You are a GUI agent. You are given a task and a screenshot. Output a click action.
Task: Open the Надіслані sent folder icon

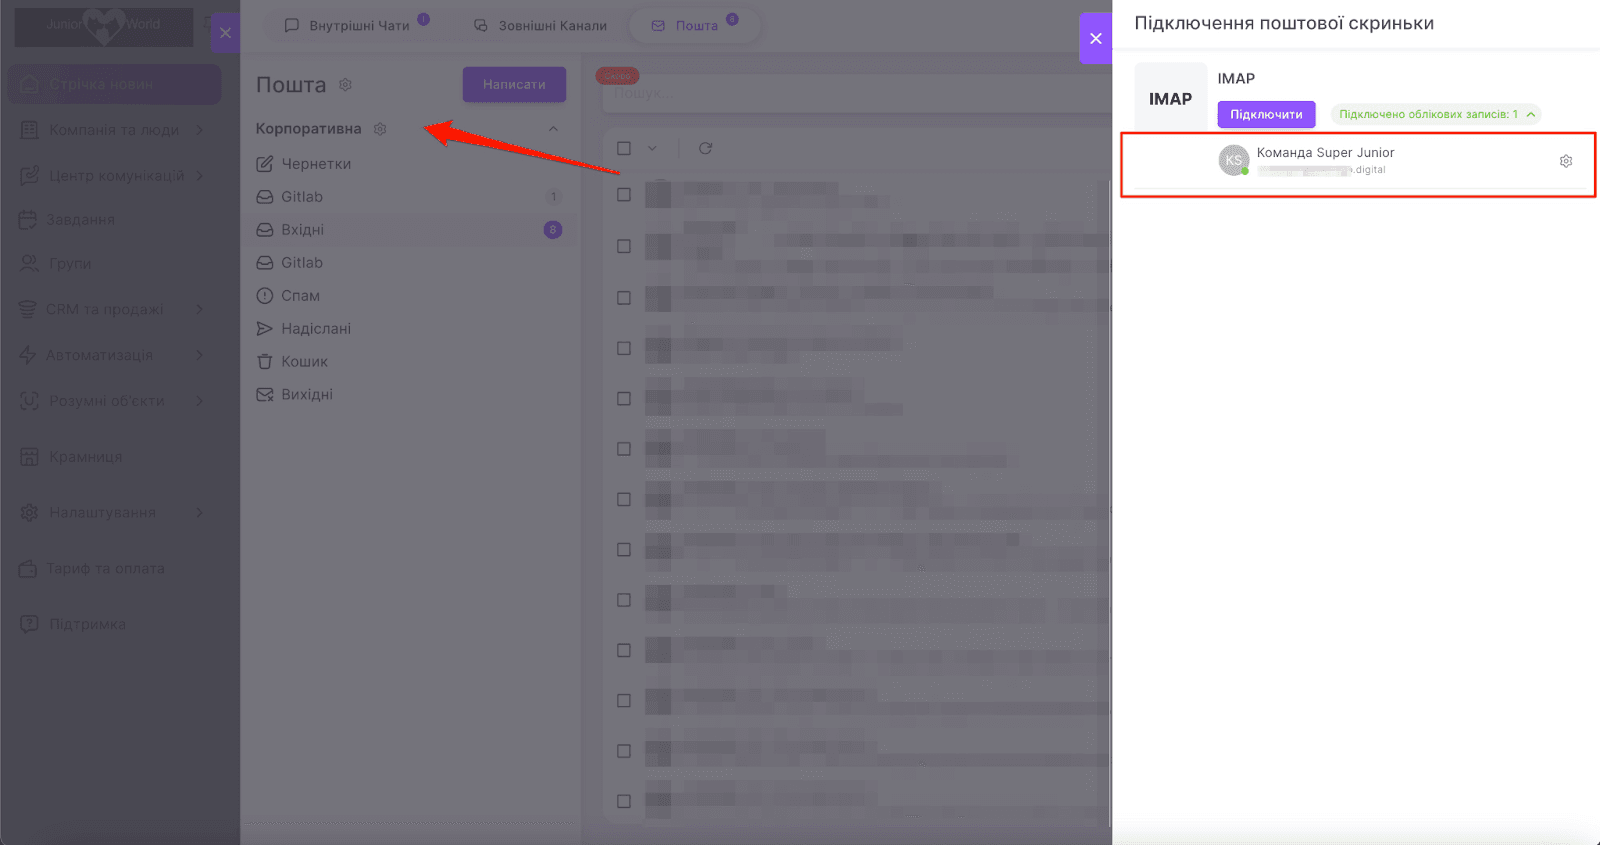point(265,329)
